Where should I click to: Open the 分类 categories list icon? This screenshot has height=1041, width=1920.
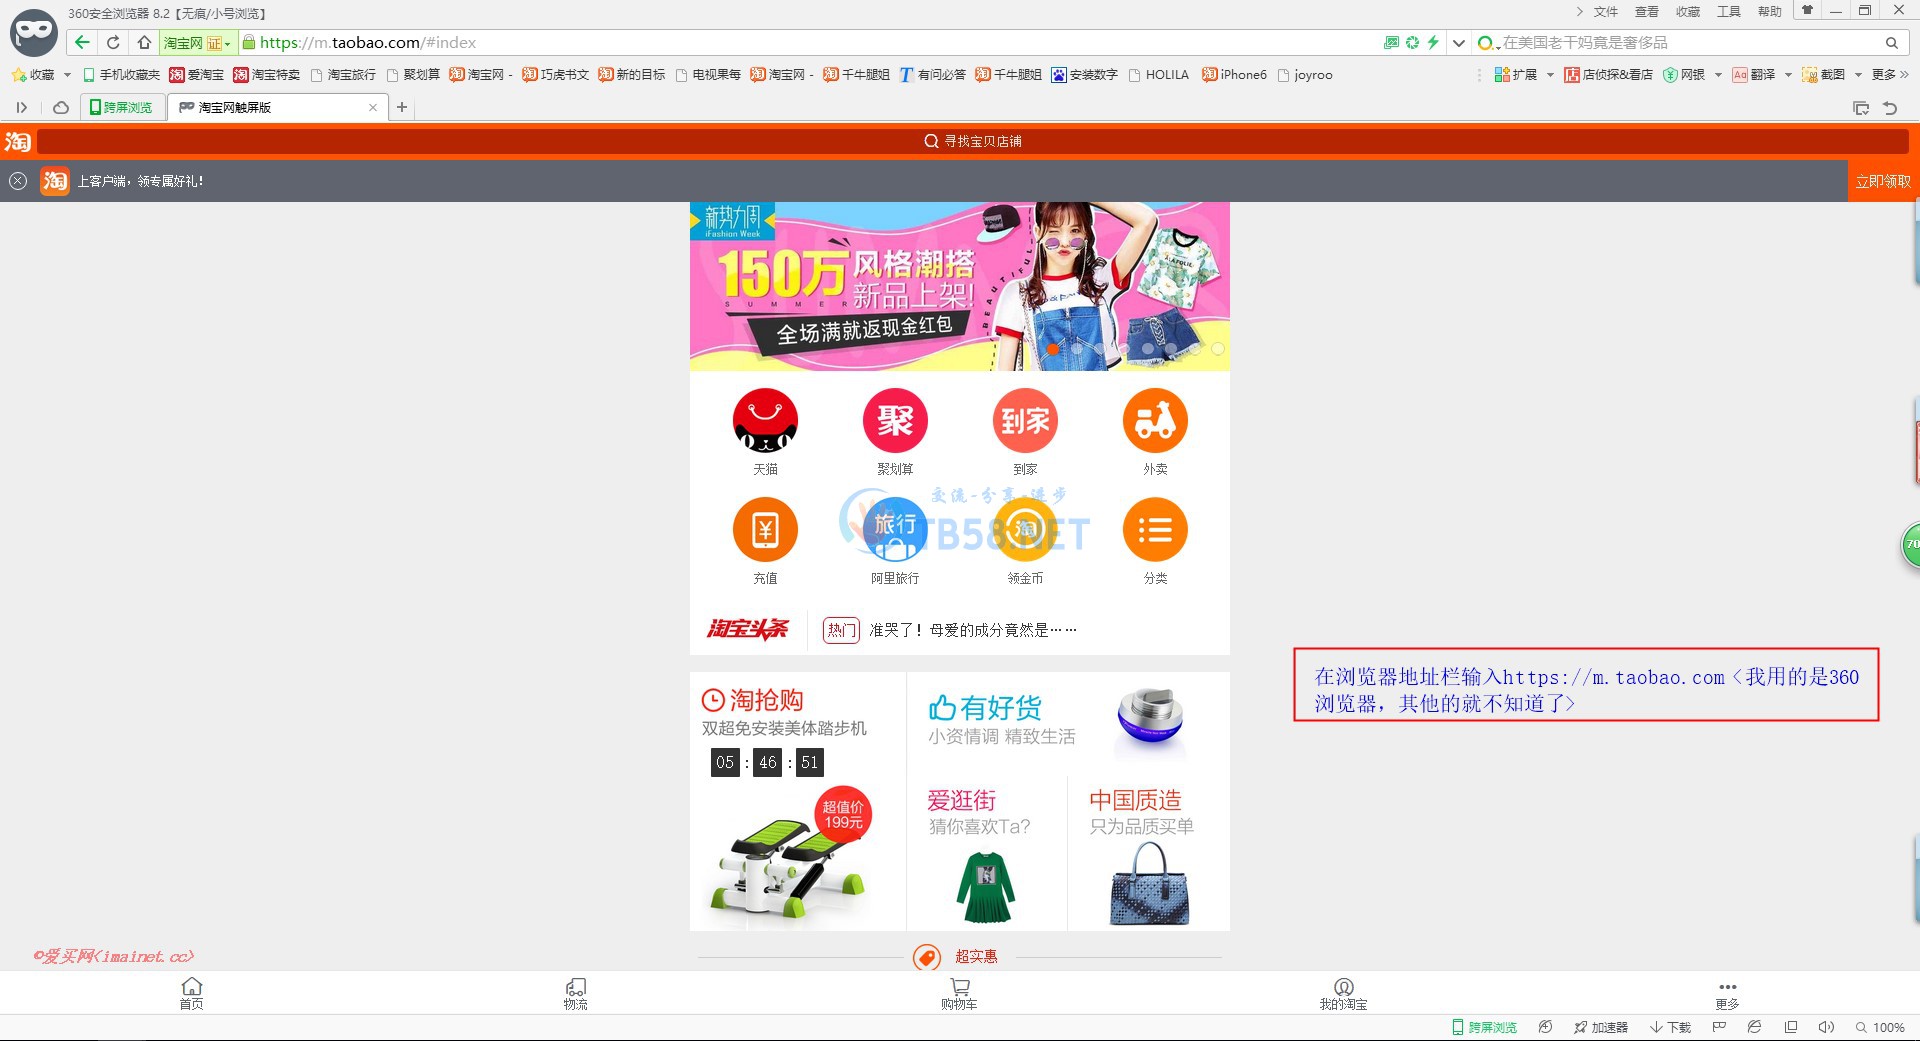point(1155,530)
